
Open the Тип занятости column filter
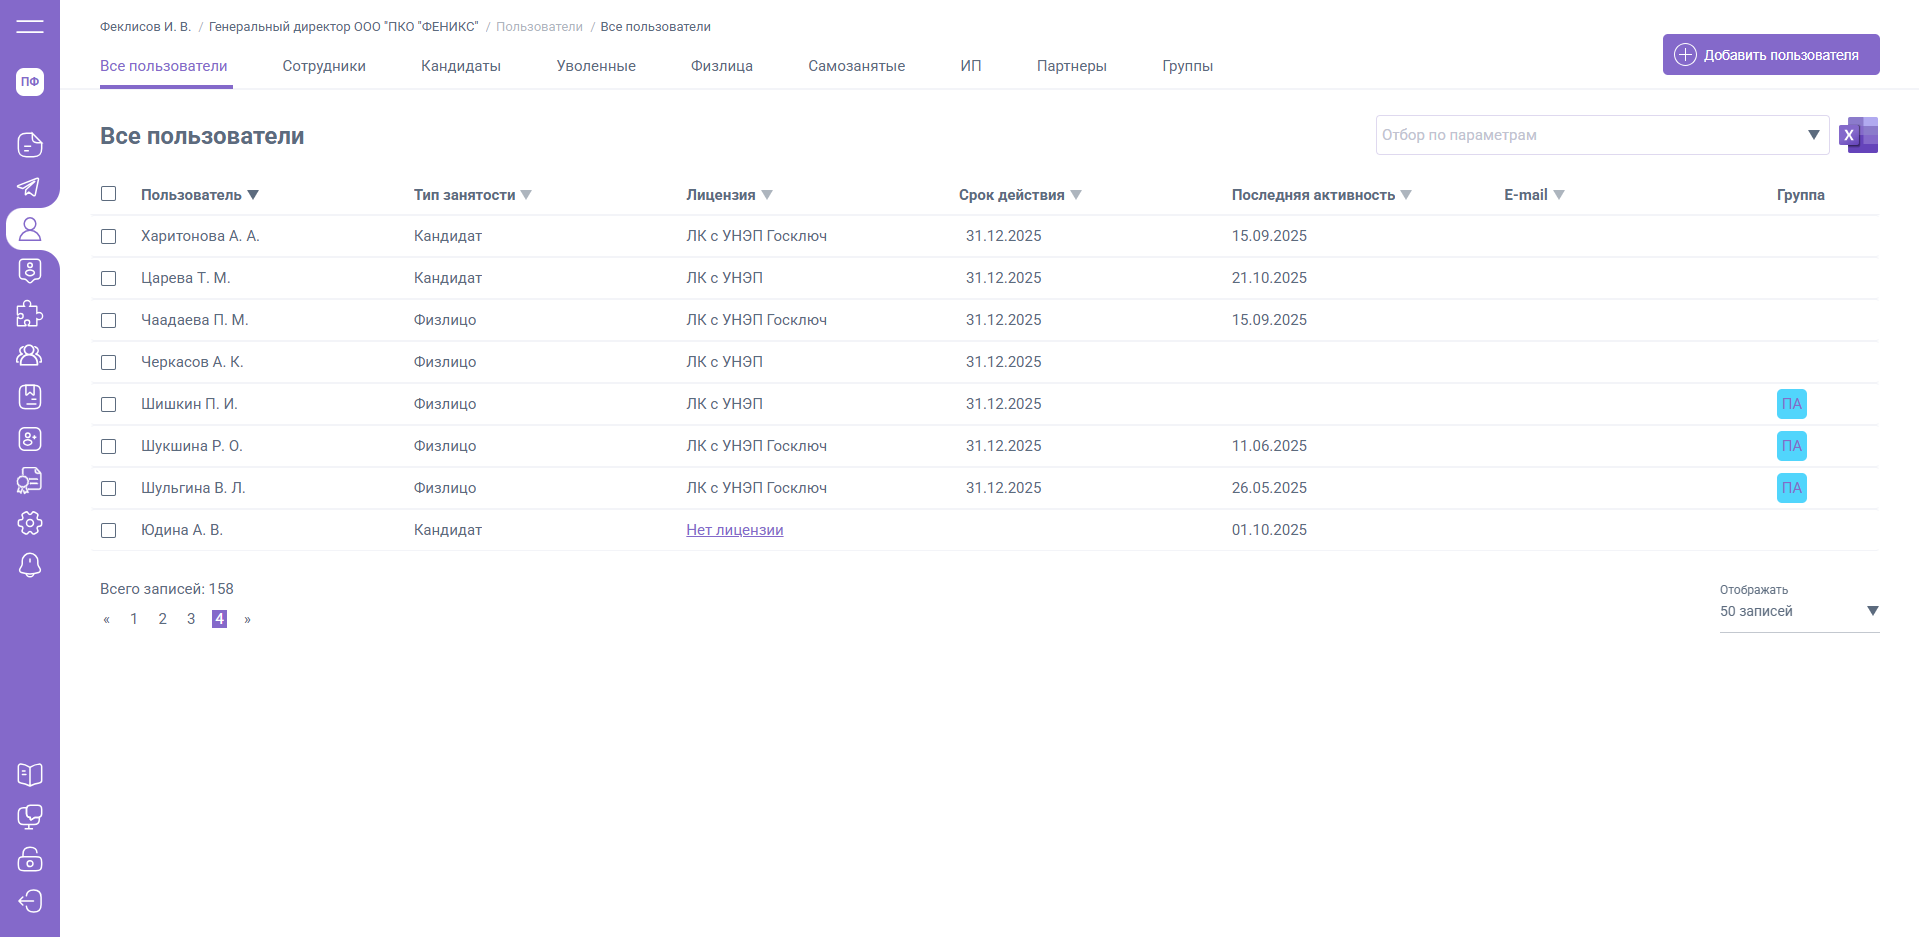click(x=526, y=195)
